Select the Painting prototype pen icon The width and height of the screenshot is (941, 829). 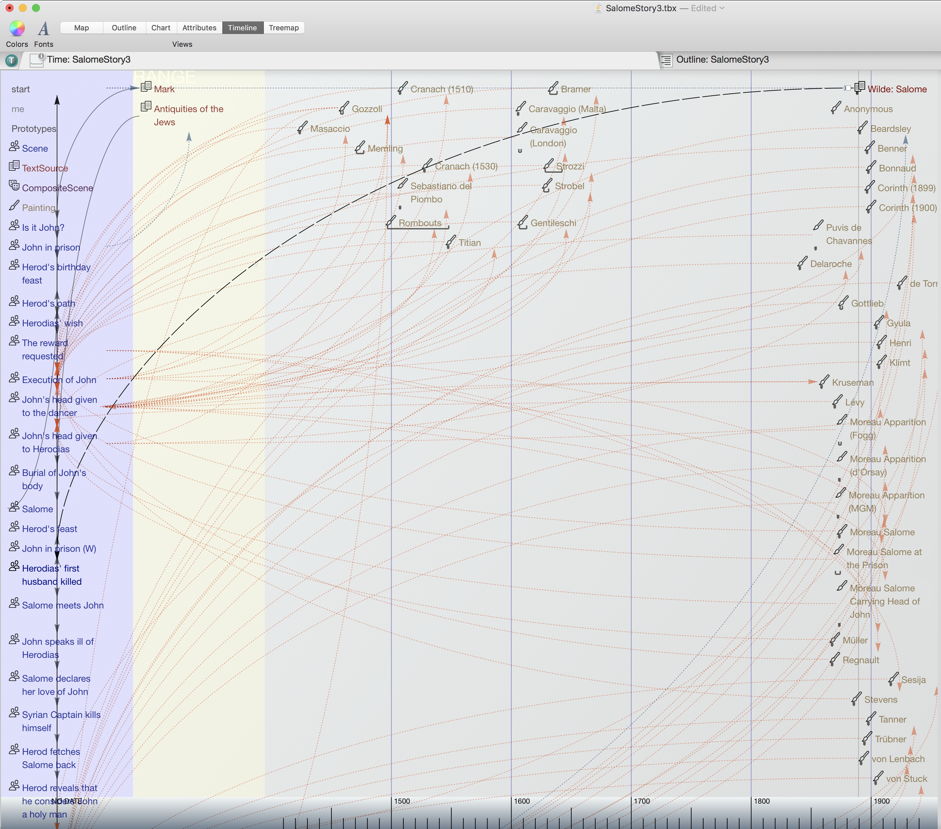click(x=12, y=207)
